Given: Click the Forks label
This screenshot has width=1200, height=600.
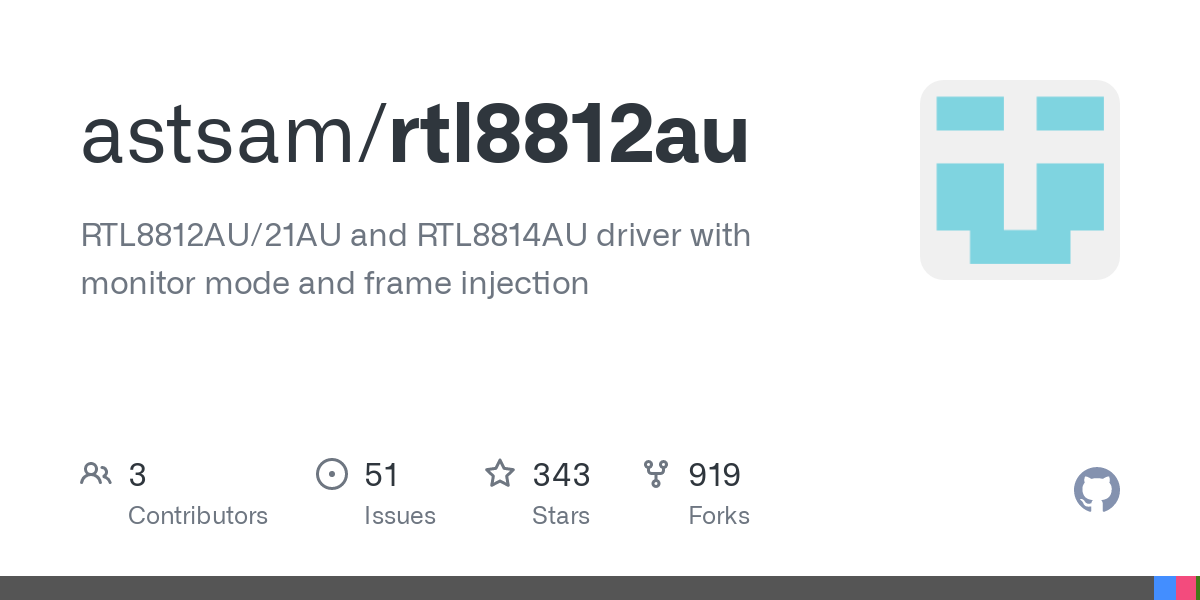Looking at the screenshot, I should pos(719,516).
